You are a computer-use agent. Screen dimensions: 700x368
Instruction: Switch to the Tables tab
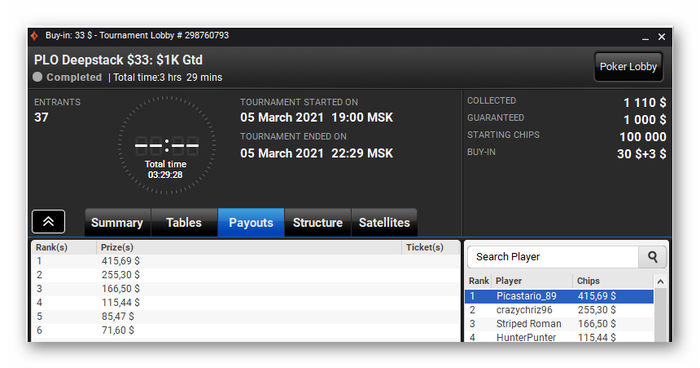[x=184, y=222]
